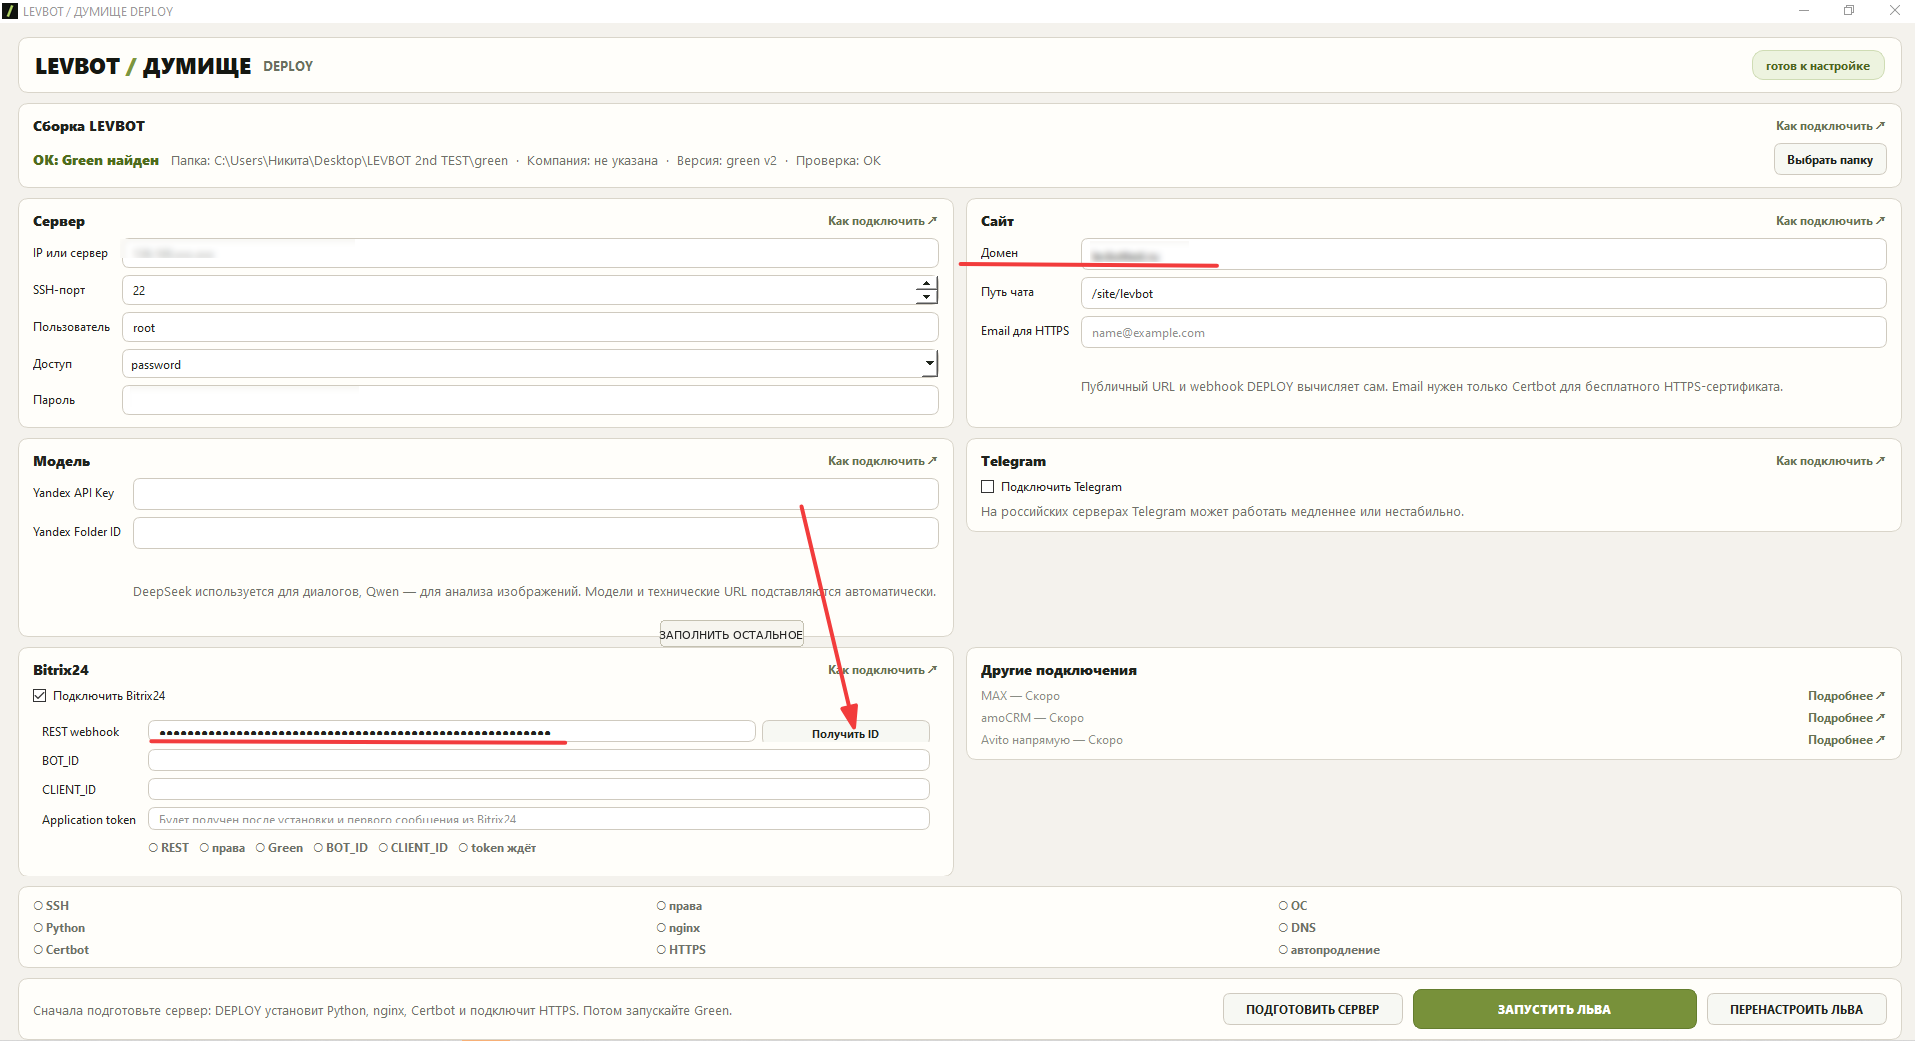Viewport: 1915px width, 1041px height.
Task: Click the Проверка: OK text
Action: pos(838,161)
